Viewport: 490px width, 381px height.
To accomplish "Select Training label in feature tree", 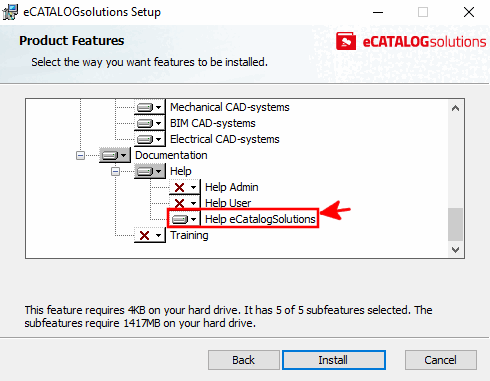I will point(189,235).
